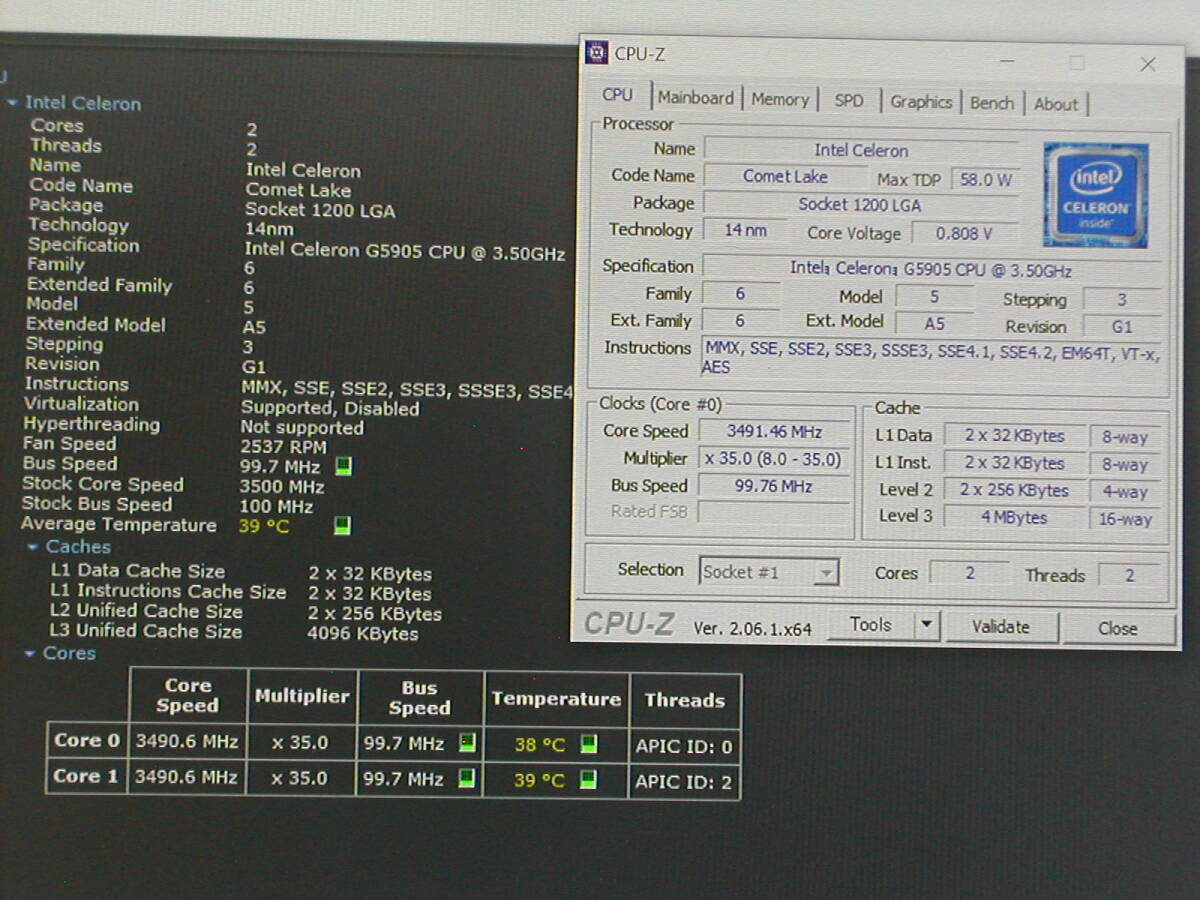Click the 'Temperature' column header in Cores table

tap(556, 699)
